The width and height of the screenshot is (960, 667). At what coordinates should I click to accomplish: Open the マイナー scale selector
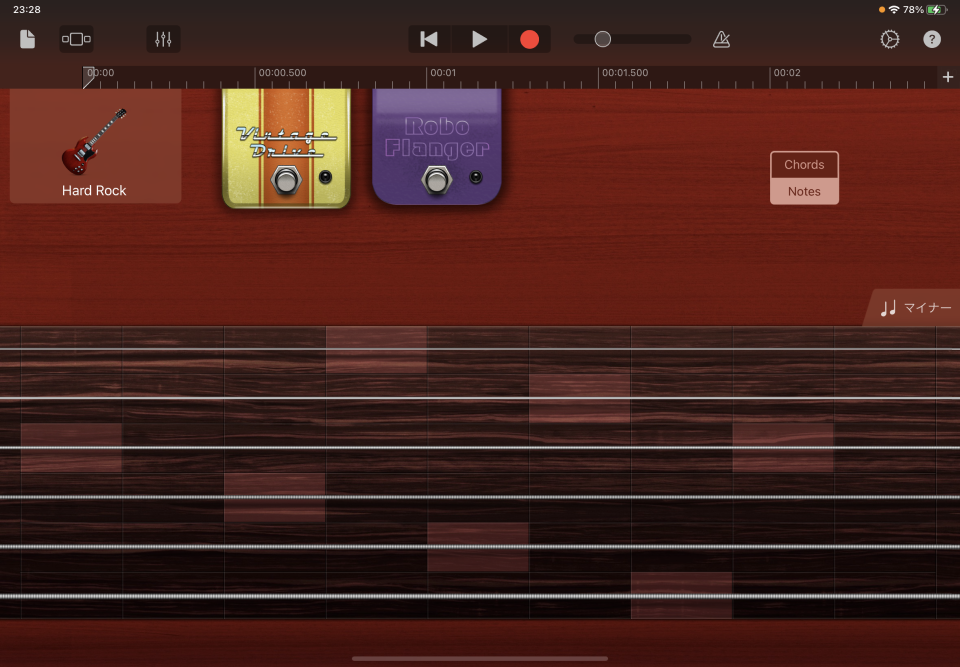(915, 308)
